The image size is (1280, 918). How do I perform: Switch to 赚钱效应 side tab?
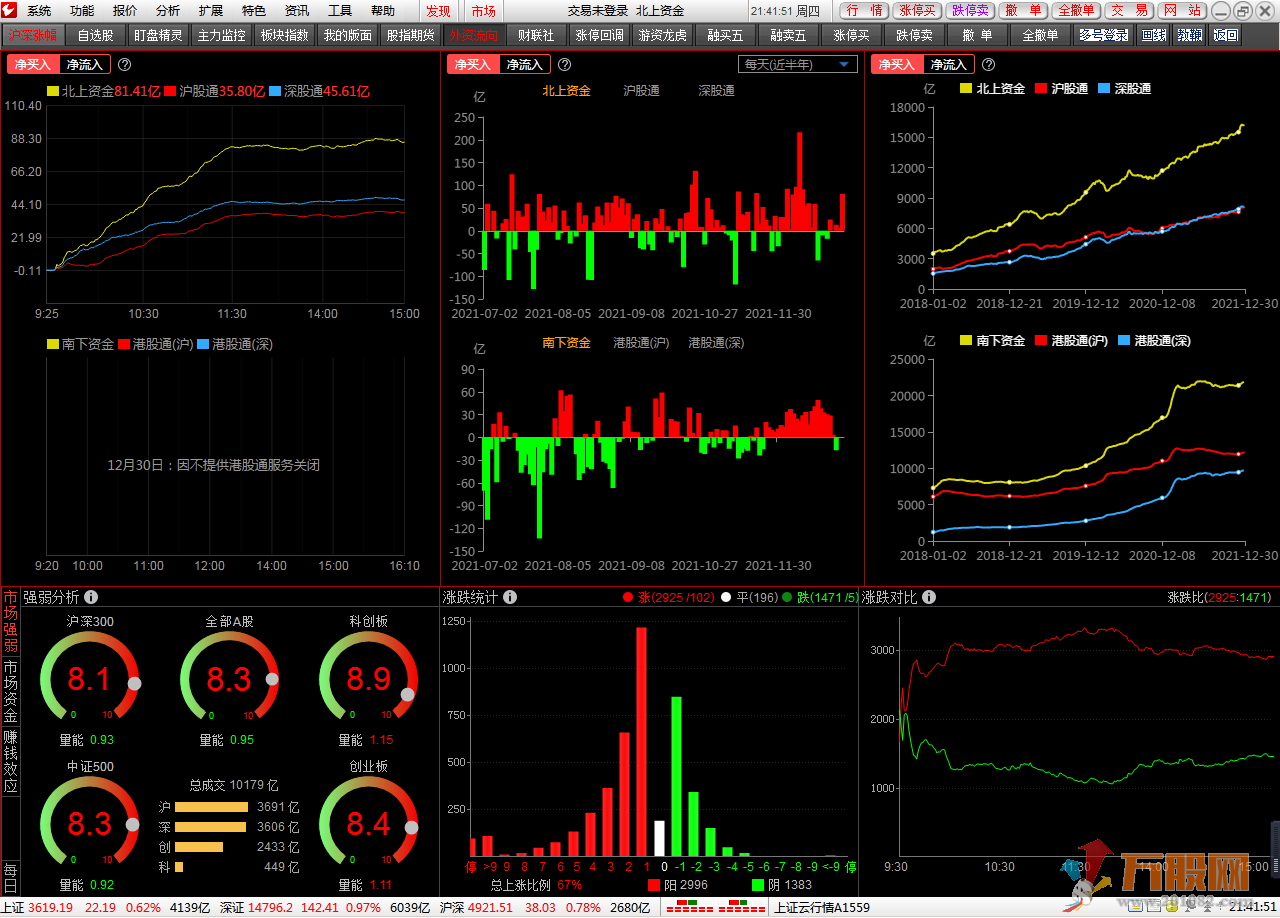(10, 762)
